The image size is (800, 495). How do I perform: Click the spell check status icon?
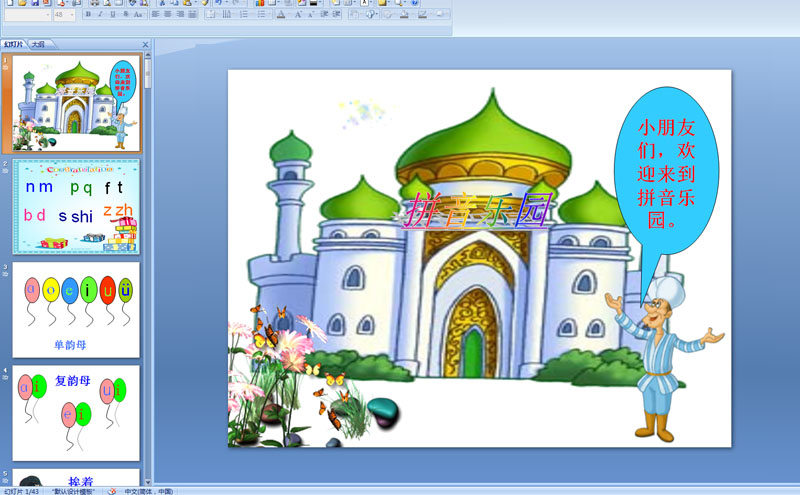pyautogui.click(x=111, y=491)
